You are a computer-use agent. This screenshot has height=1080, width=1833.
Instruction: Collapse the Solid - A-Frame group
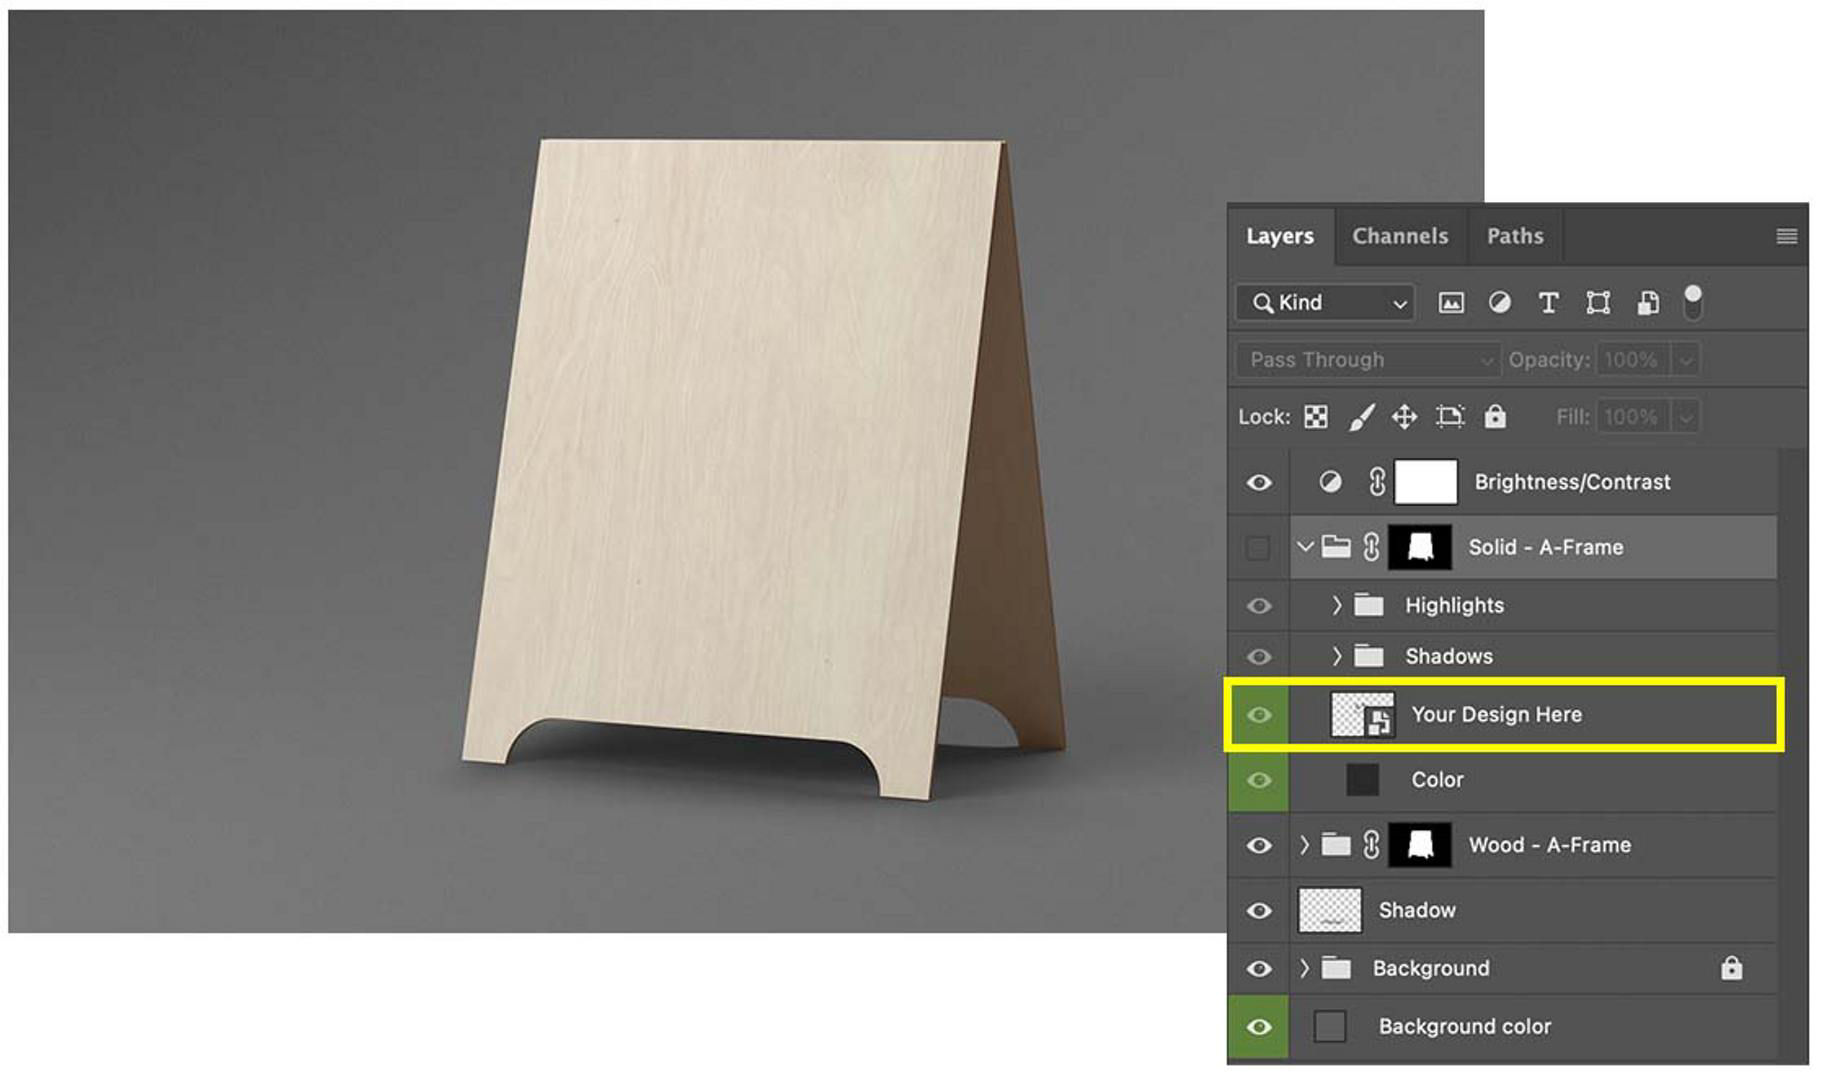(x=1306, y=547)
